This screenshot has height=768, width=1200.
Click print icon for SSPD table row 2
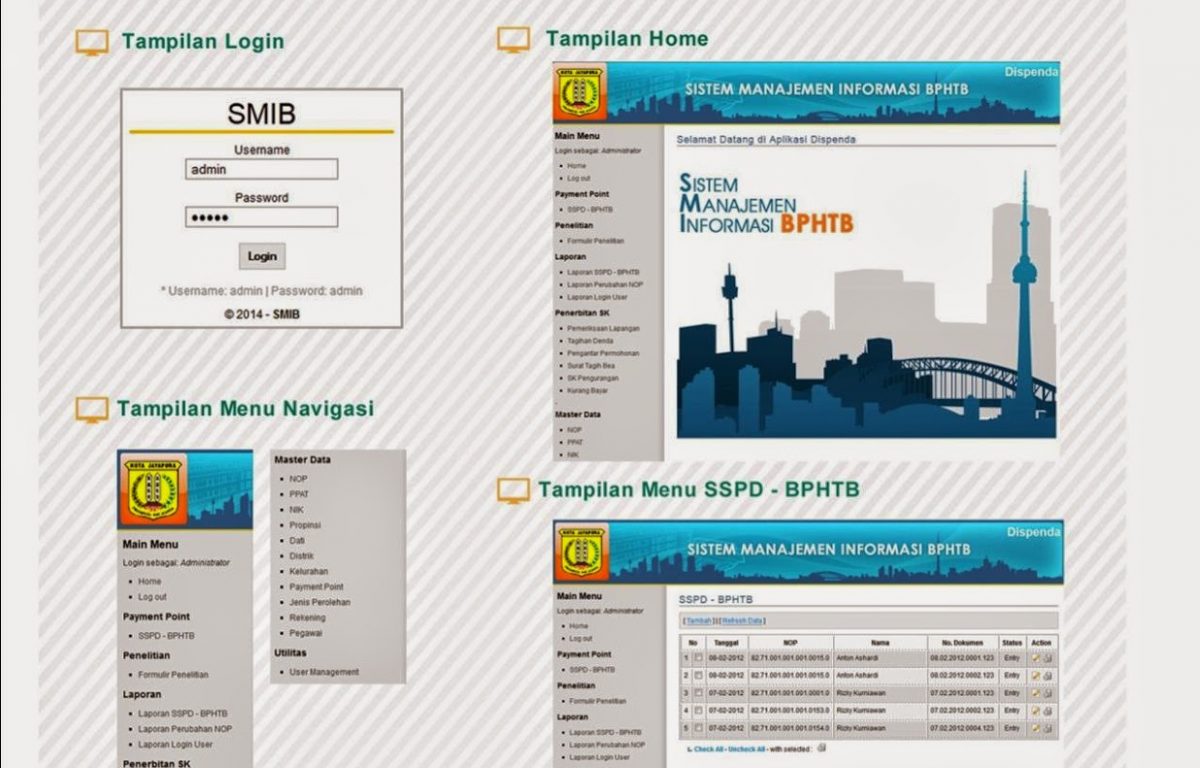point(1048,676)
